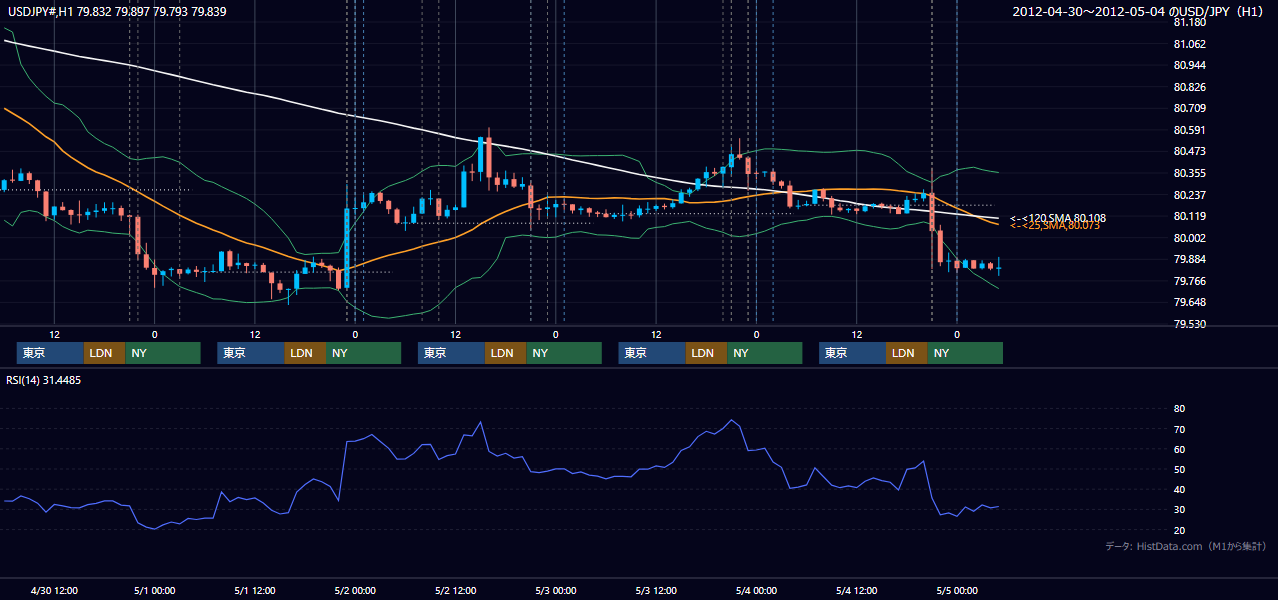Click the 5/4 12:00 time label
This screenshot has height=600, width=1278.
(856, 590)
